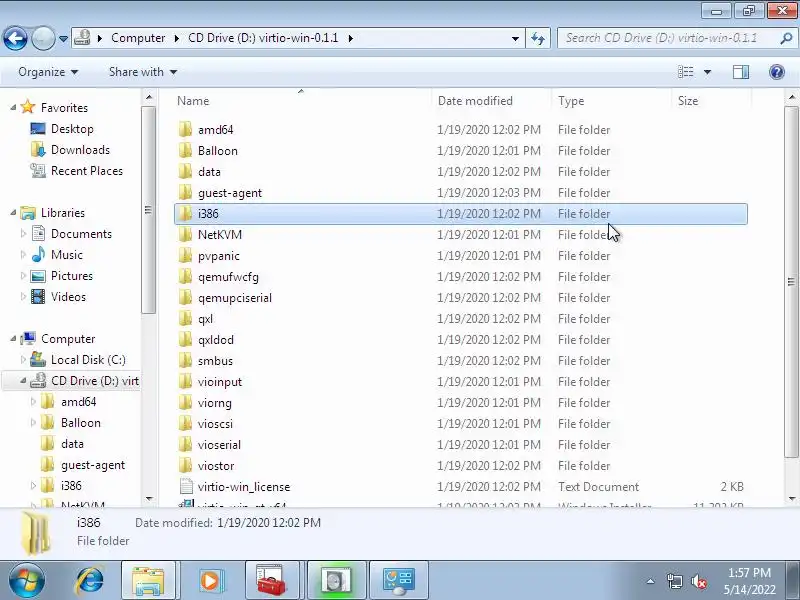Click the magnifier search icon
Screen dimensions: 800x600
coord(786,38)
